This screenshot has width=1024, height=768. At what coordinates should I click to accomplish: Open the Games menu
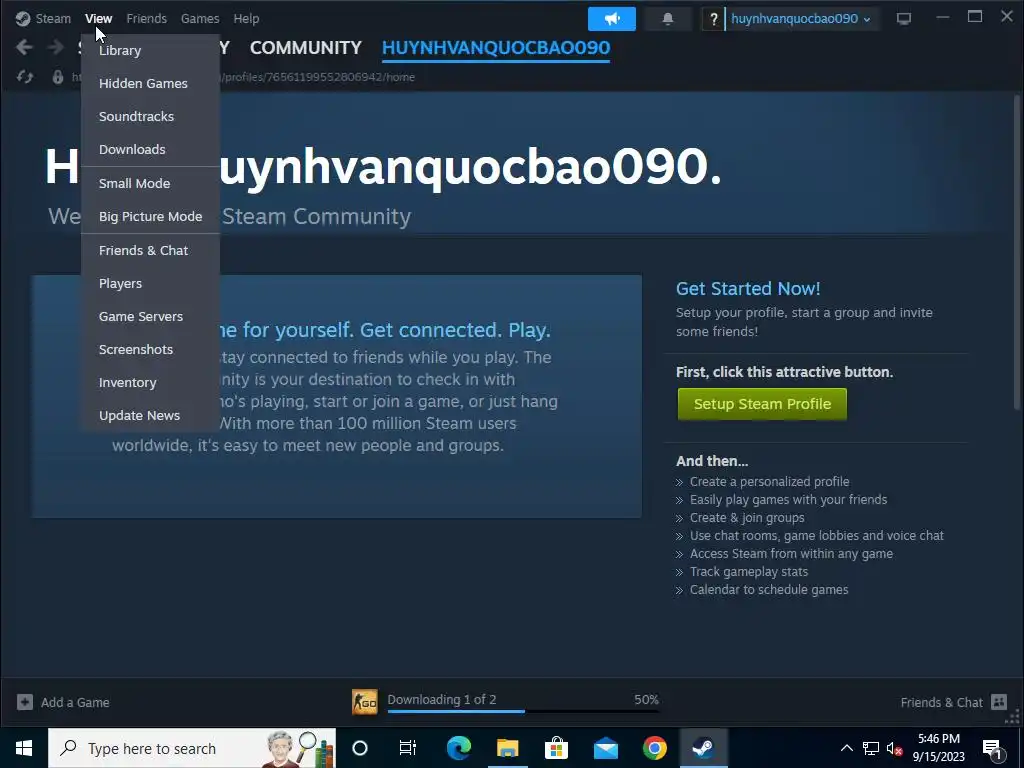pyautogui.click(x=200, y=18)
